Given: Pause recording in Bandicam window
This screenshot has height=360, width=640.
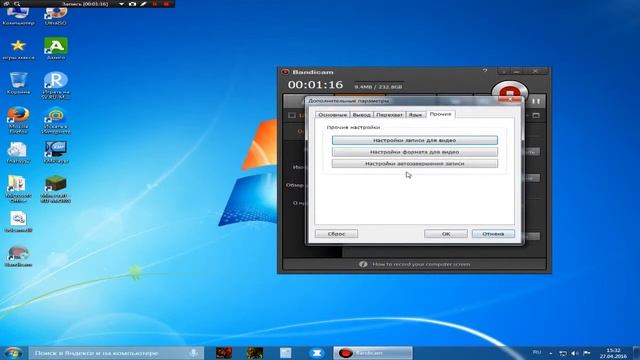Looking at the screenshot, I should 536,101.
